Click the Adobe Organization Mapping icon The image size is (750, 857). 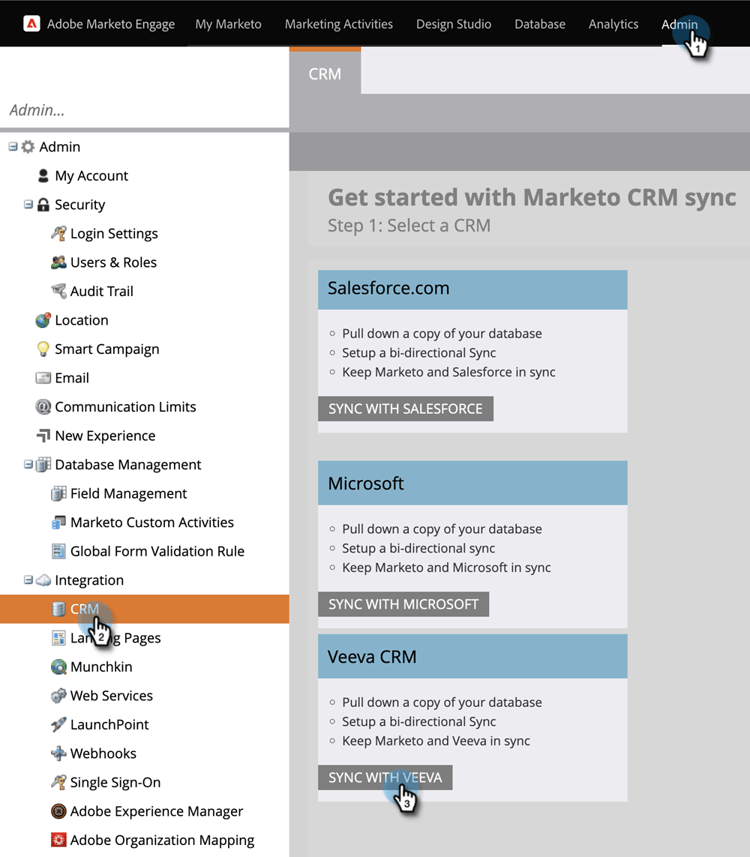click(x=59, y=841)
